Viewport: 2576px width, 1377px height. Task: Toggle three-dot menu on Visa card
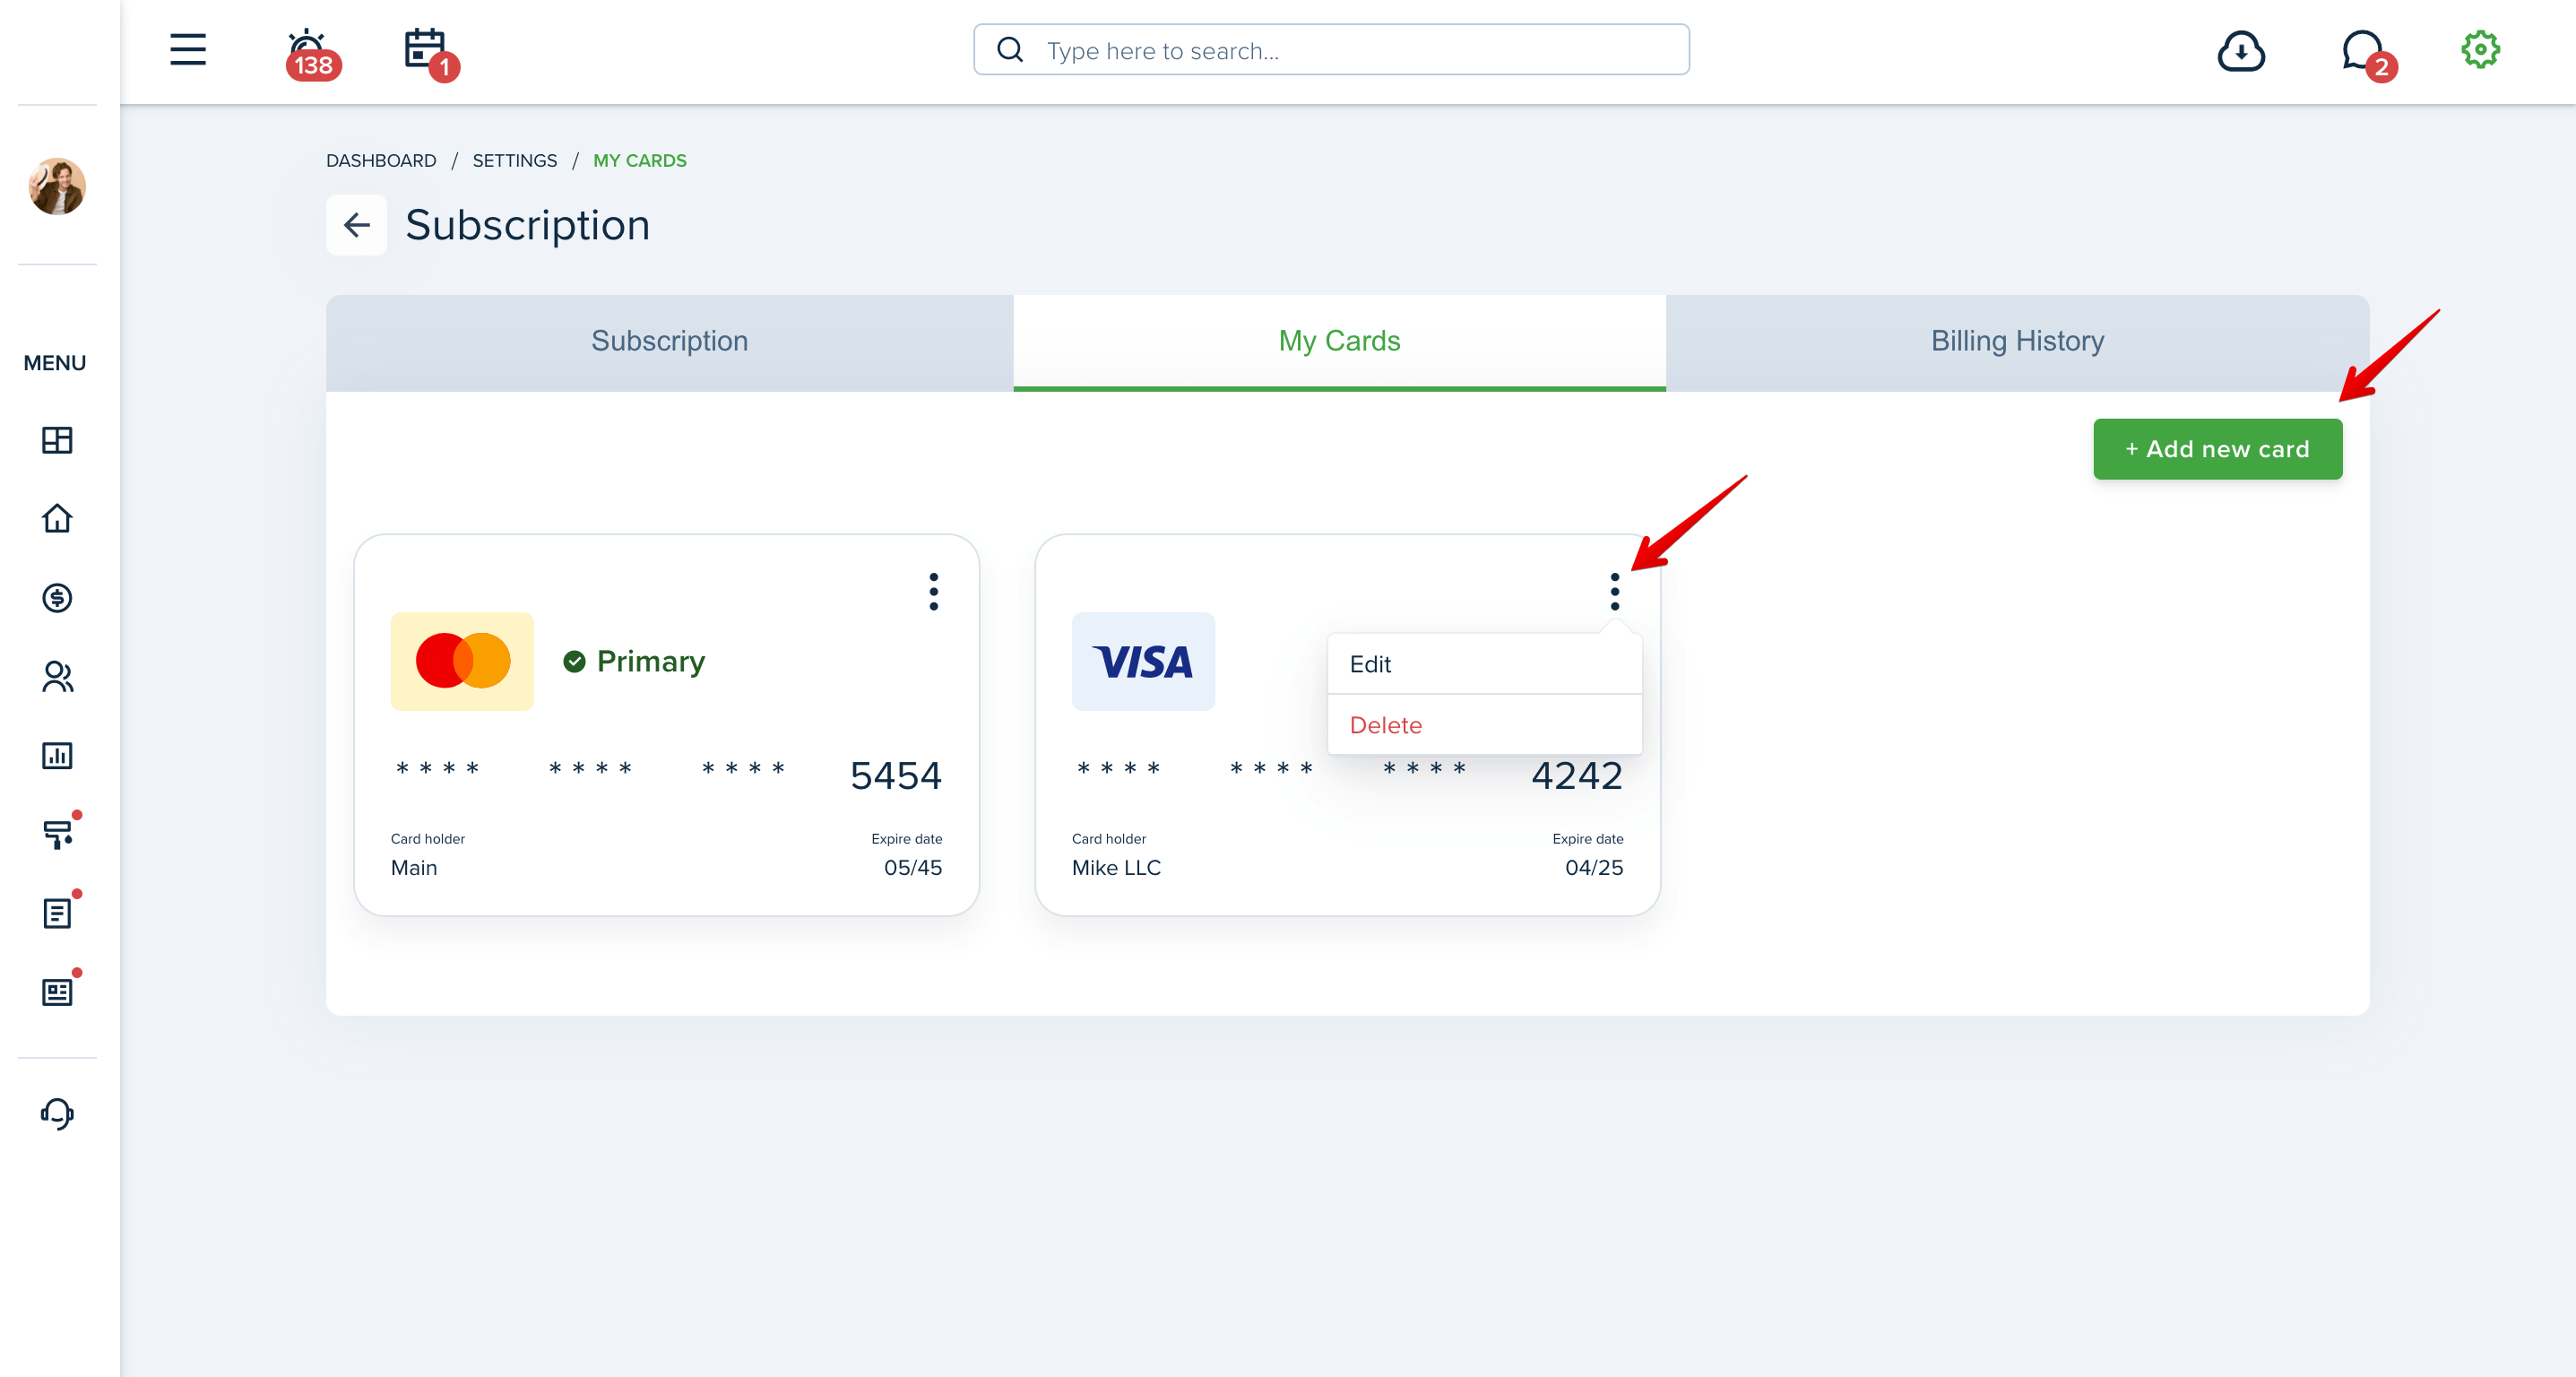(1614, 591)
